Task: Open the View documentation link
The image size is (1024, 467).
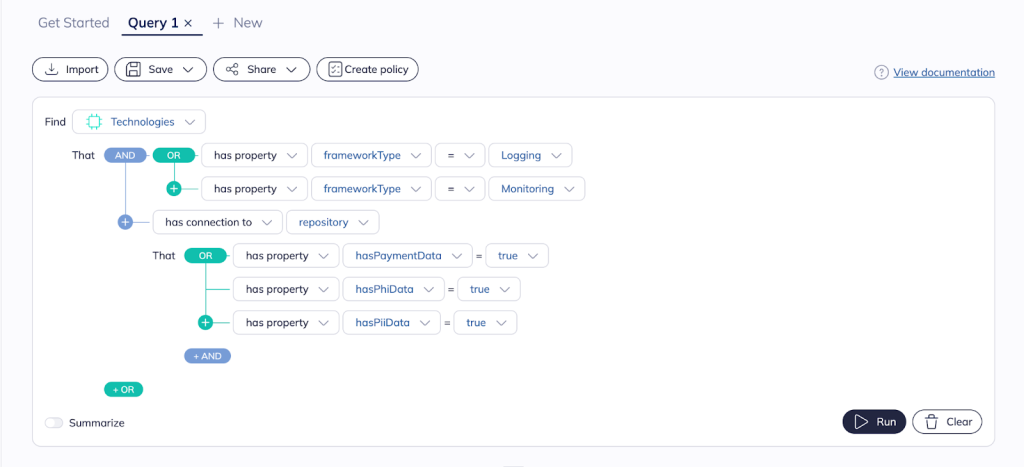Action: 943,72
